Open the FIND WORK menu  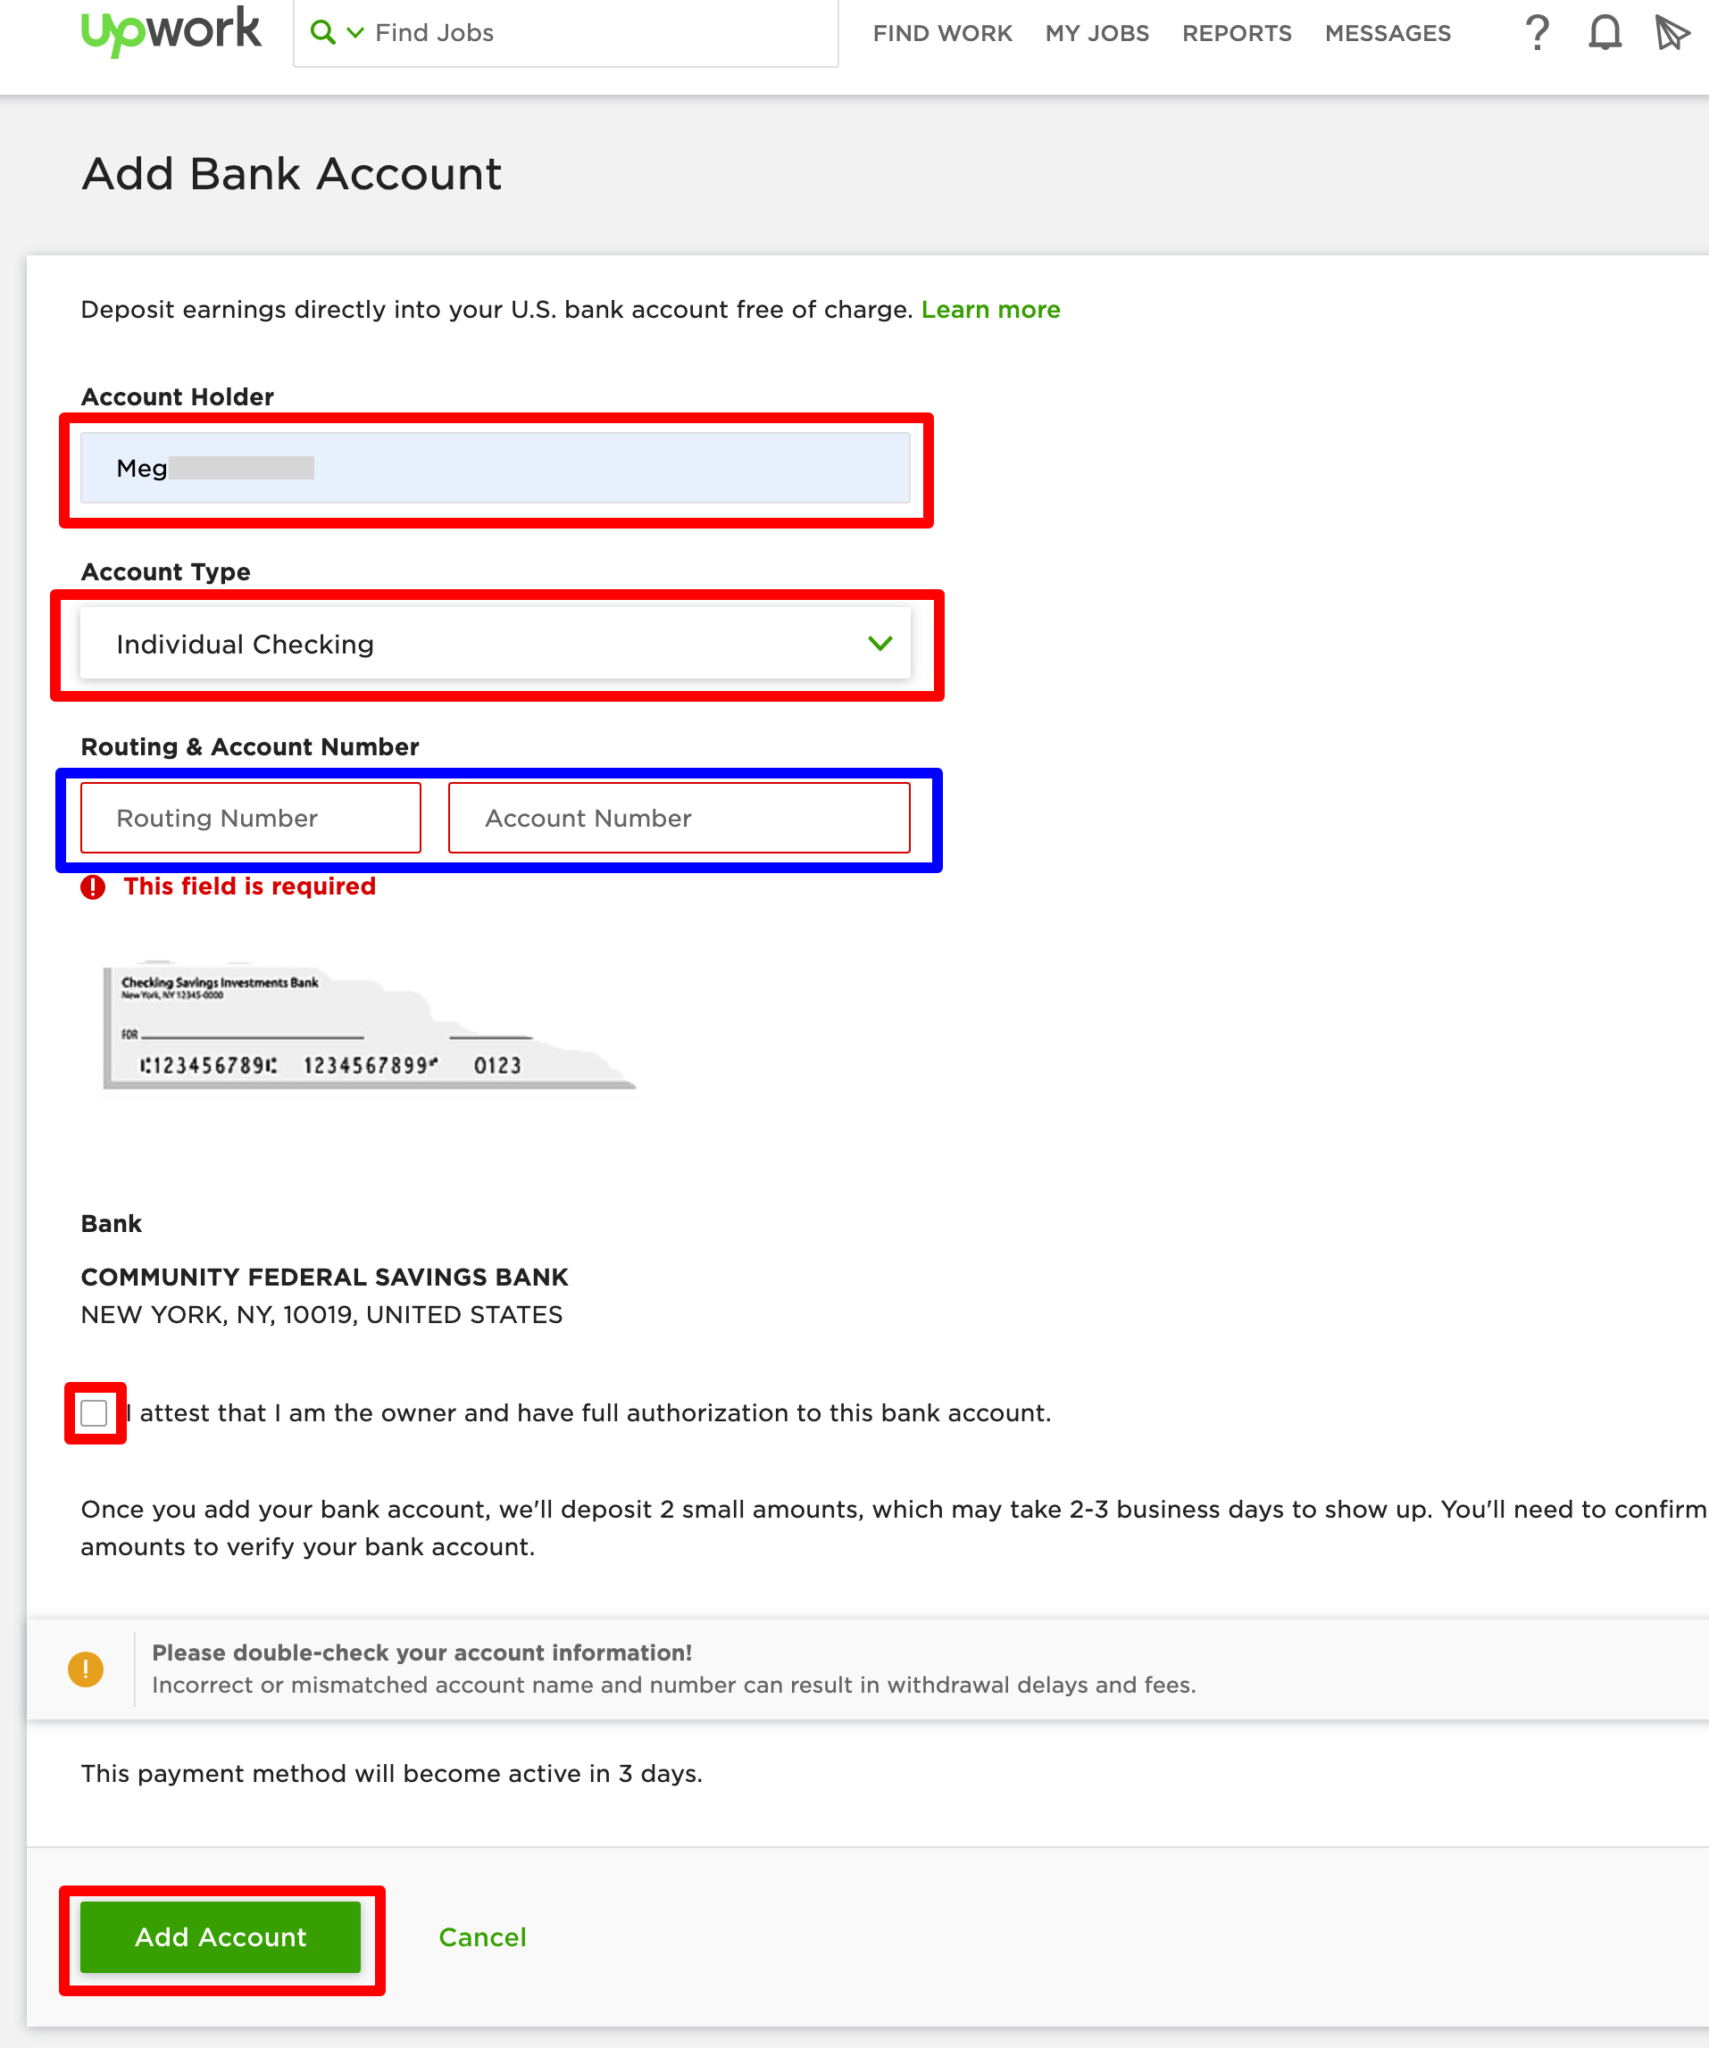(942, 34)
